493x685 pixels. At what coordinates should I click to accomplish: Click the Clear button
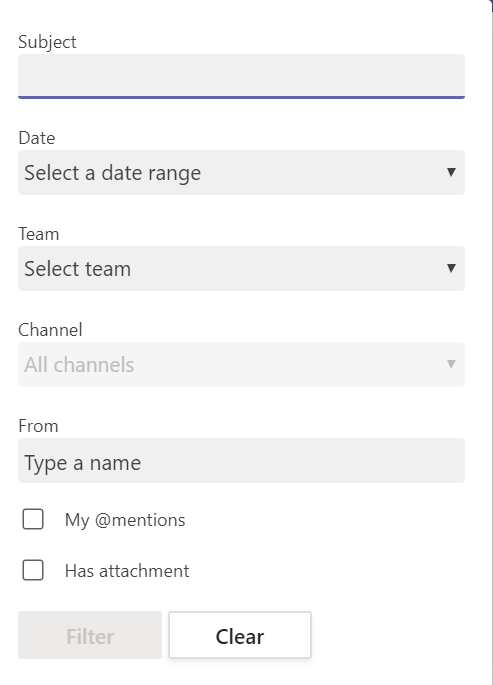240,635
